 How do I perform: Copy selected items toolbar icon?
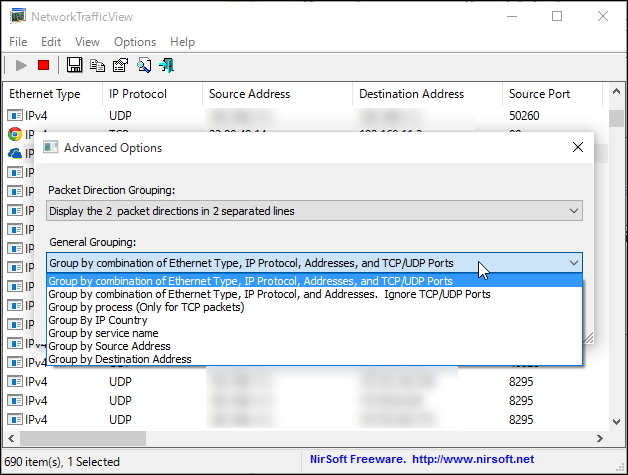(97, 65)
